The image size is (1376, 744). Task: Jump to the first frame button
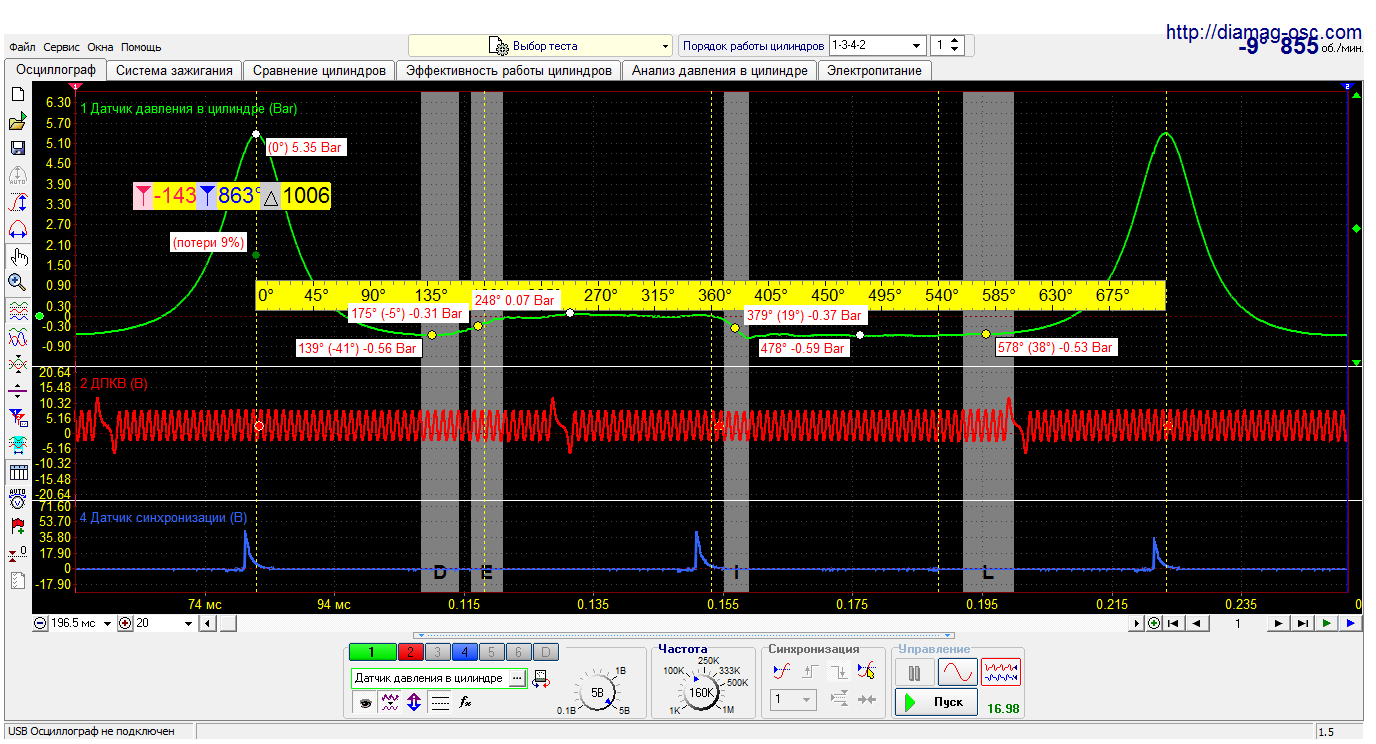point(1174,623)
